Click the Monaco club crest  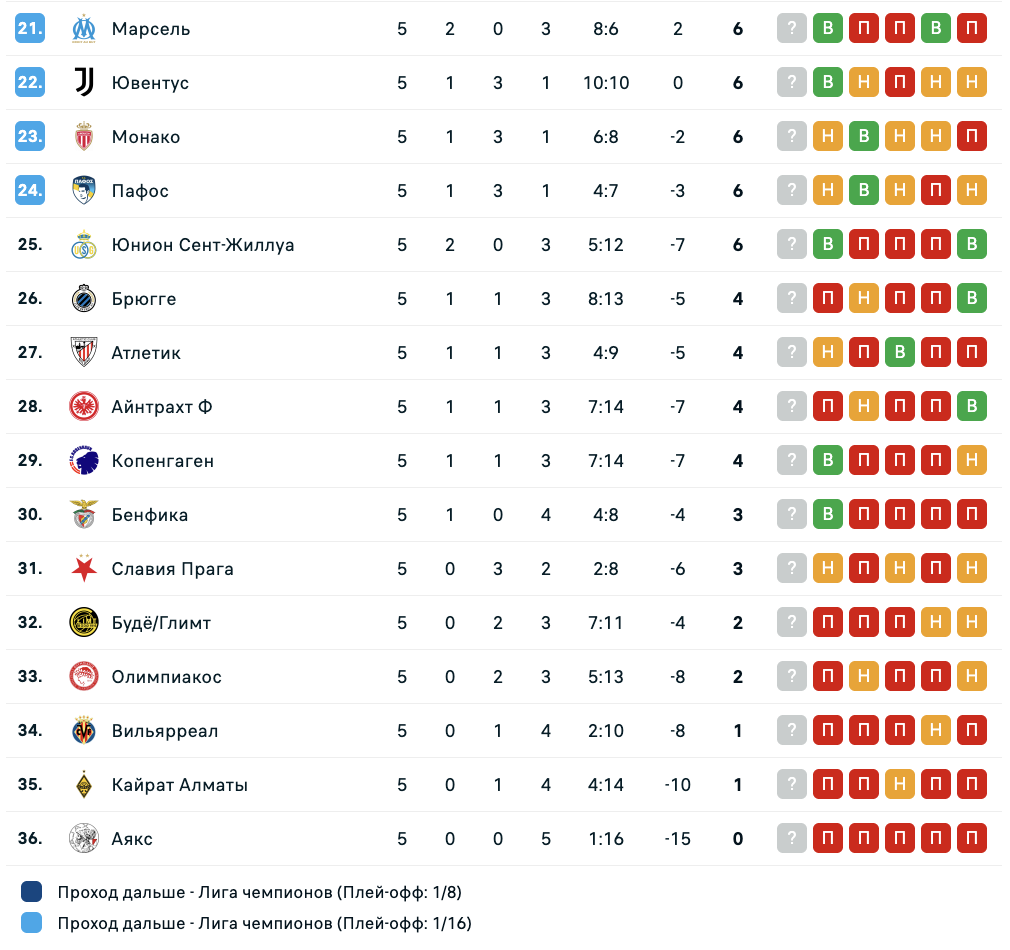[83, 137]
